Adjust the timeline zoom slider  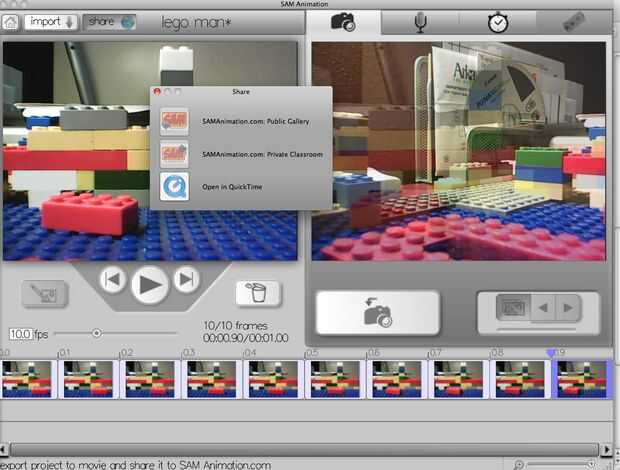tap(561, 464)
